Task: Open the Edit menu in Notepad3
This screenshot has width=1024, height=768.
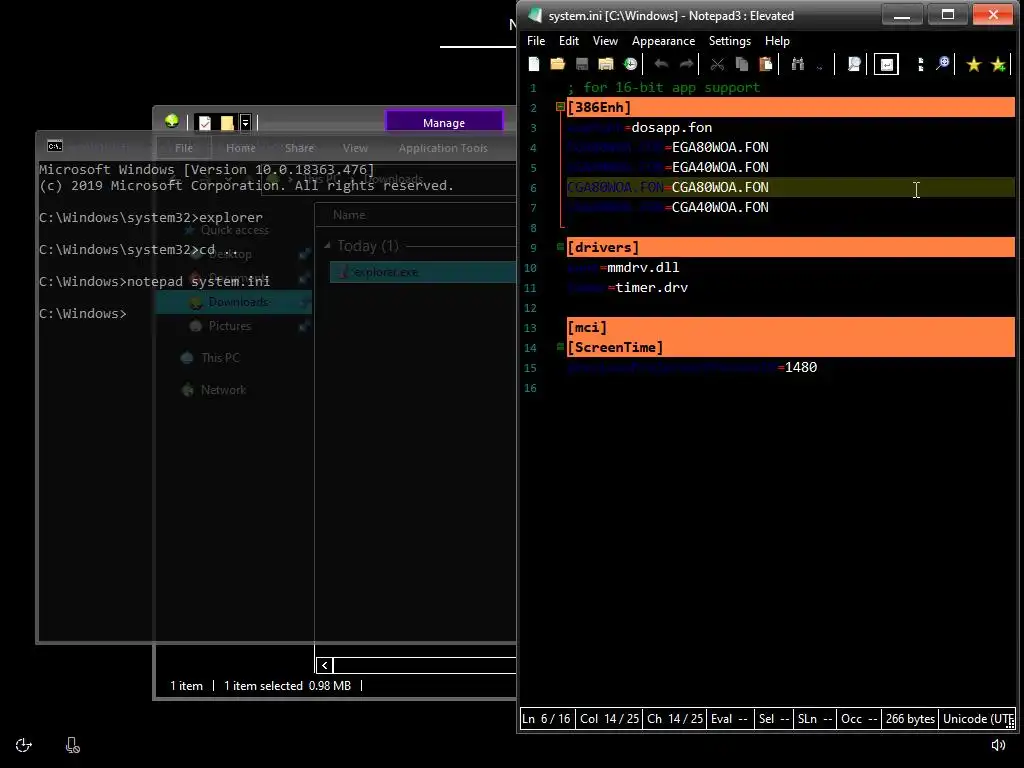Action: click(x=569, y=40)
